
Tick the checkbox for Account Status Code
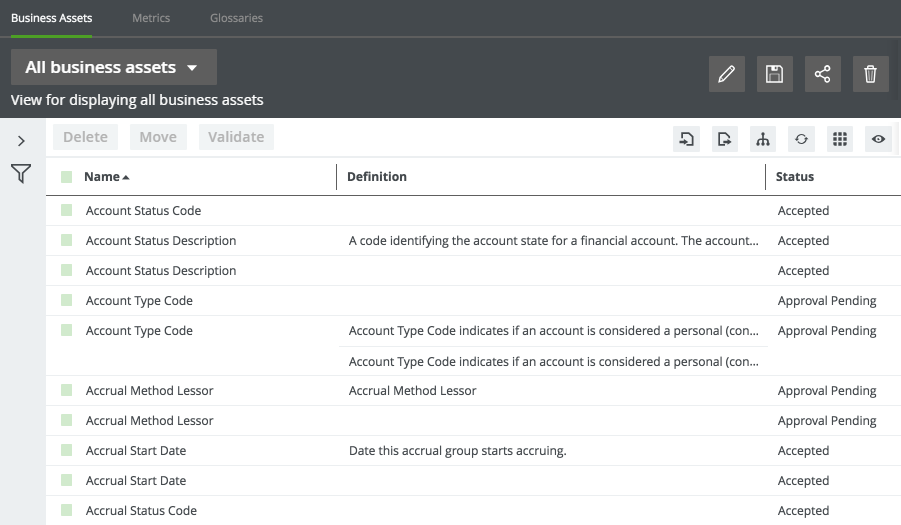67,211
